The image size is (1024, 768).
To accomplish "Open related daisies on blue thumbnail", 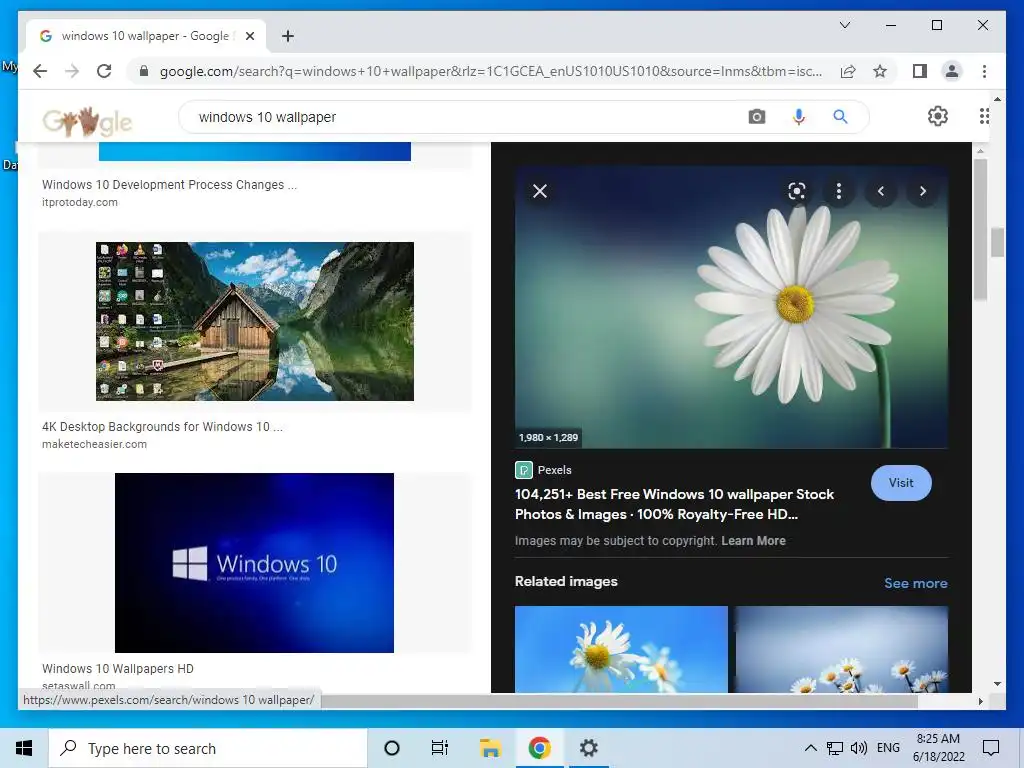I will (x=621, y=649).
